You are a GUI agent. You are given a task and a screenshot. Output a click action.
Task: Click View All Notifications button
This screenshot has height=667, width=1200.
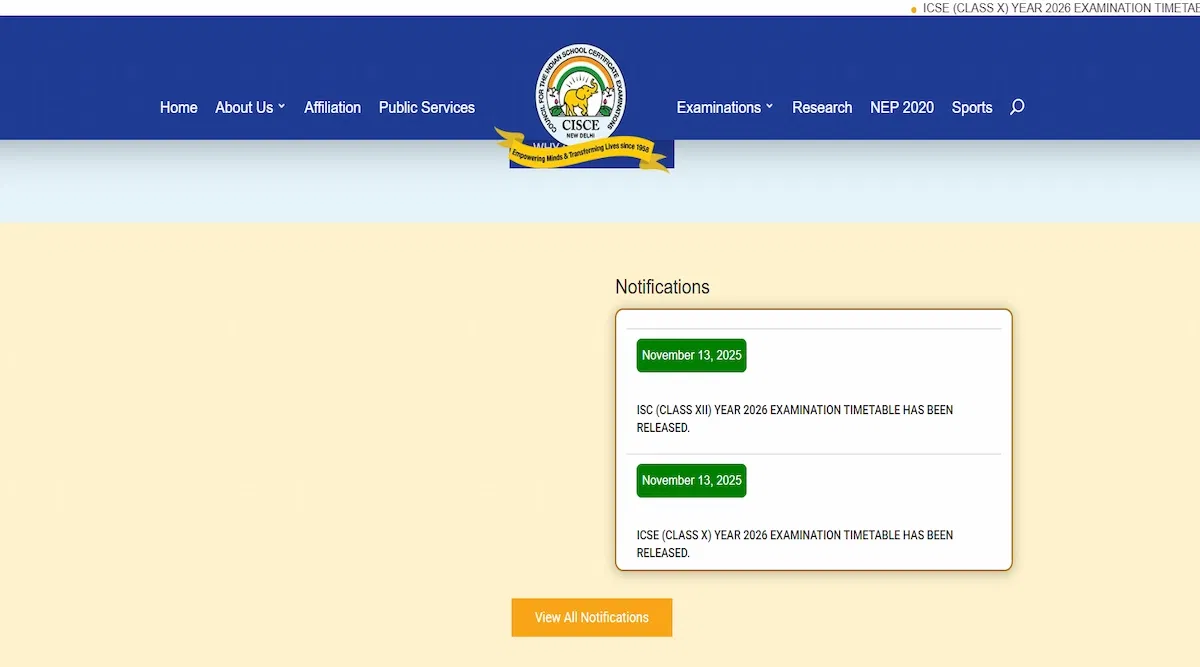click(x=592, y=617)
